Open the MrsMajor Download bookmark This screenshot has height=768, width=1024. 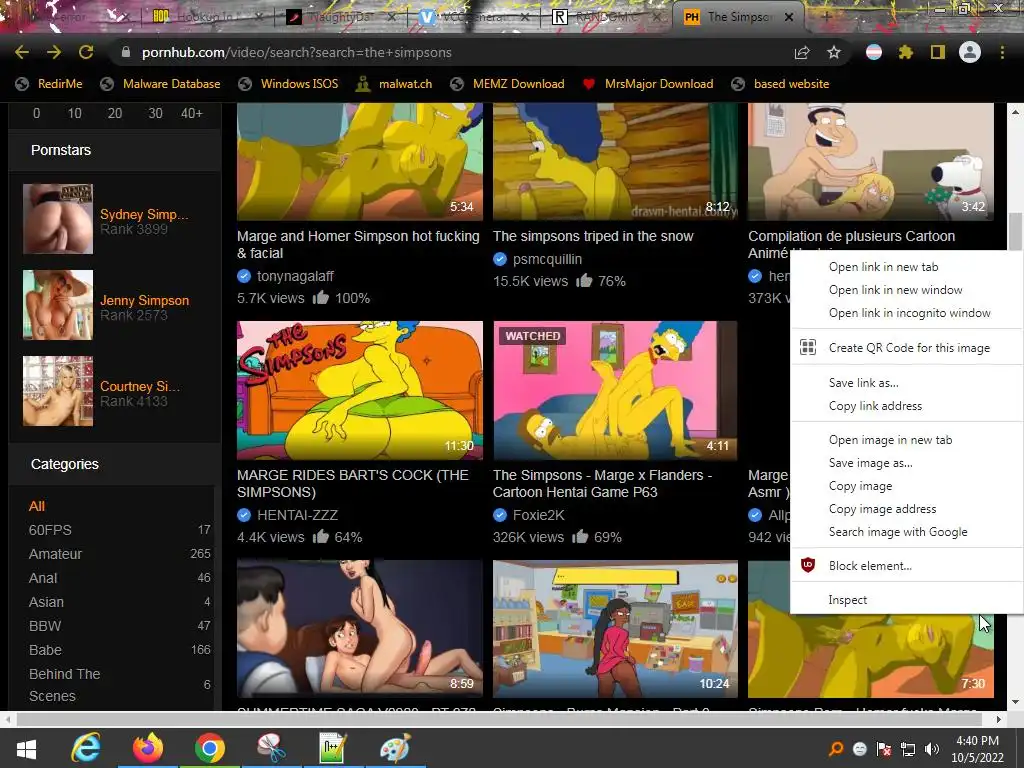648,84
